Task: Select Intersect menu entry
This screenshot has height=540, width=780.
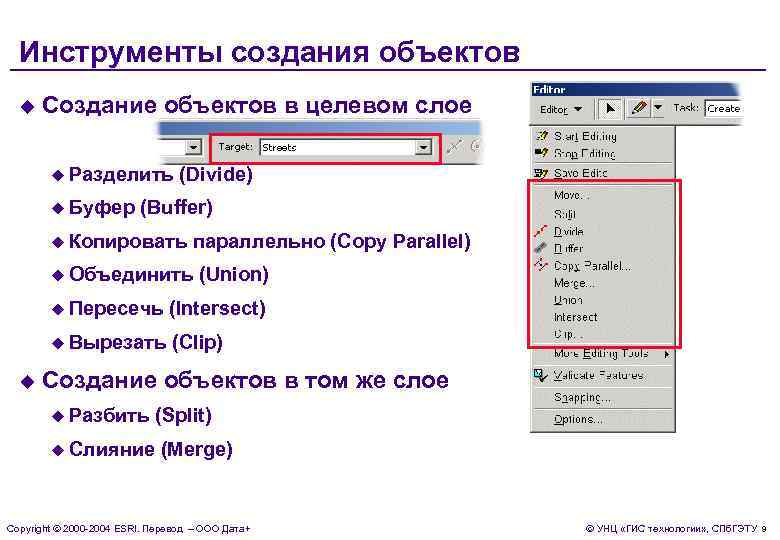Action: pyautogui.click(x=576, y=317)
